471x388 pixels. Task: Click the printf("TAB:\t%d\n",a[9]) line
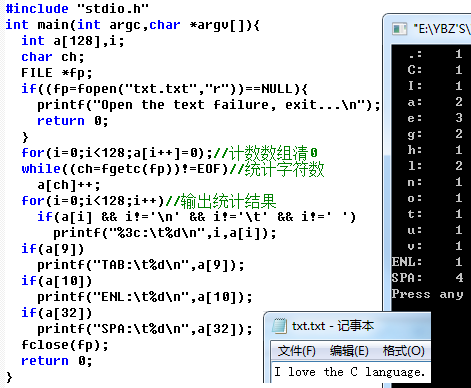[141, 265]
